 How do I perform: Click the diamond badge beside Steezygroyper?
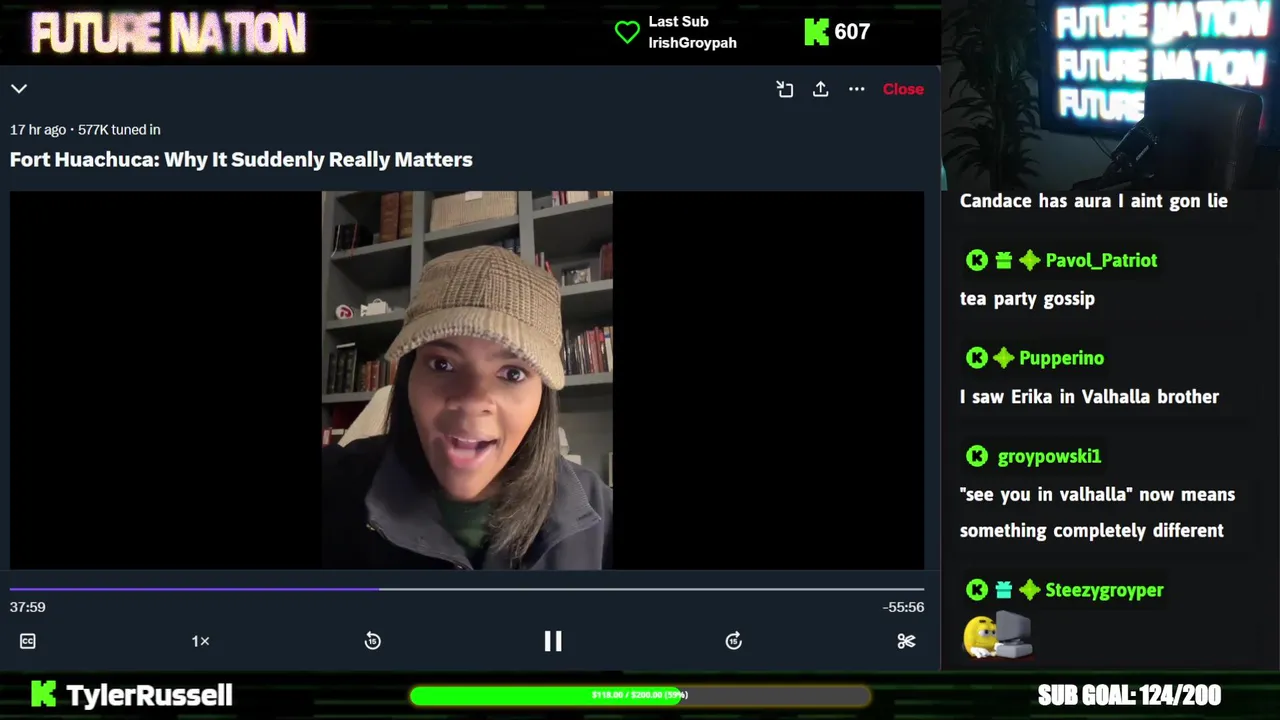(x=1029, y=590)
